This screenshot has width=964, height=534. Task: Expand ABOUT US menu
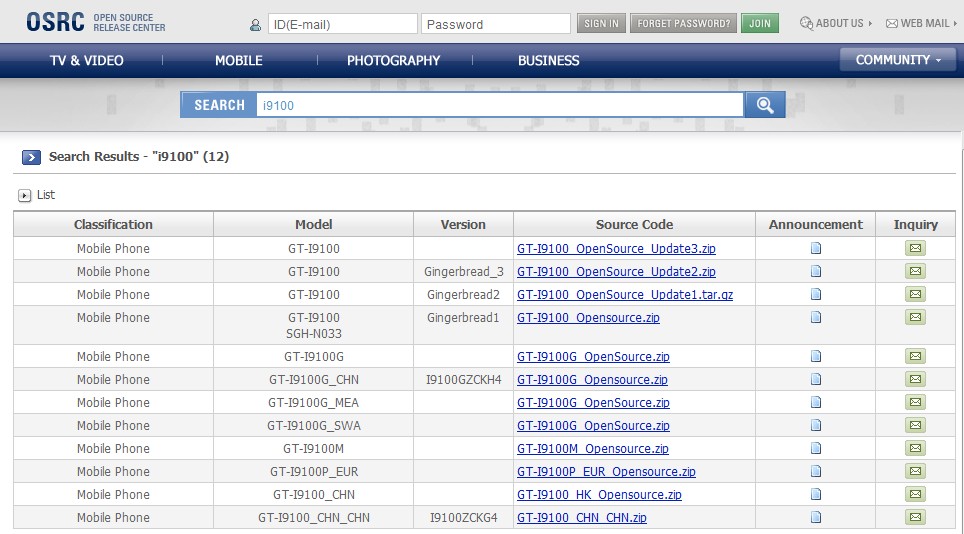[x=836, y=23]
